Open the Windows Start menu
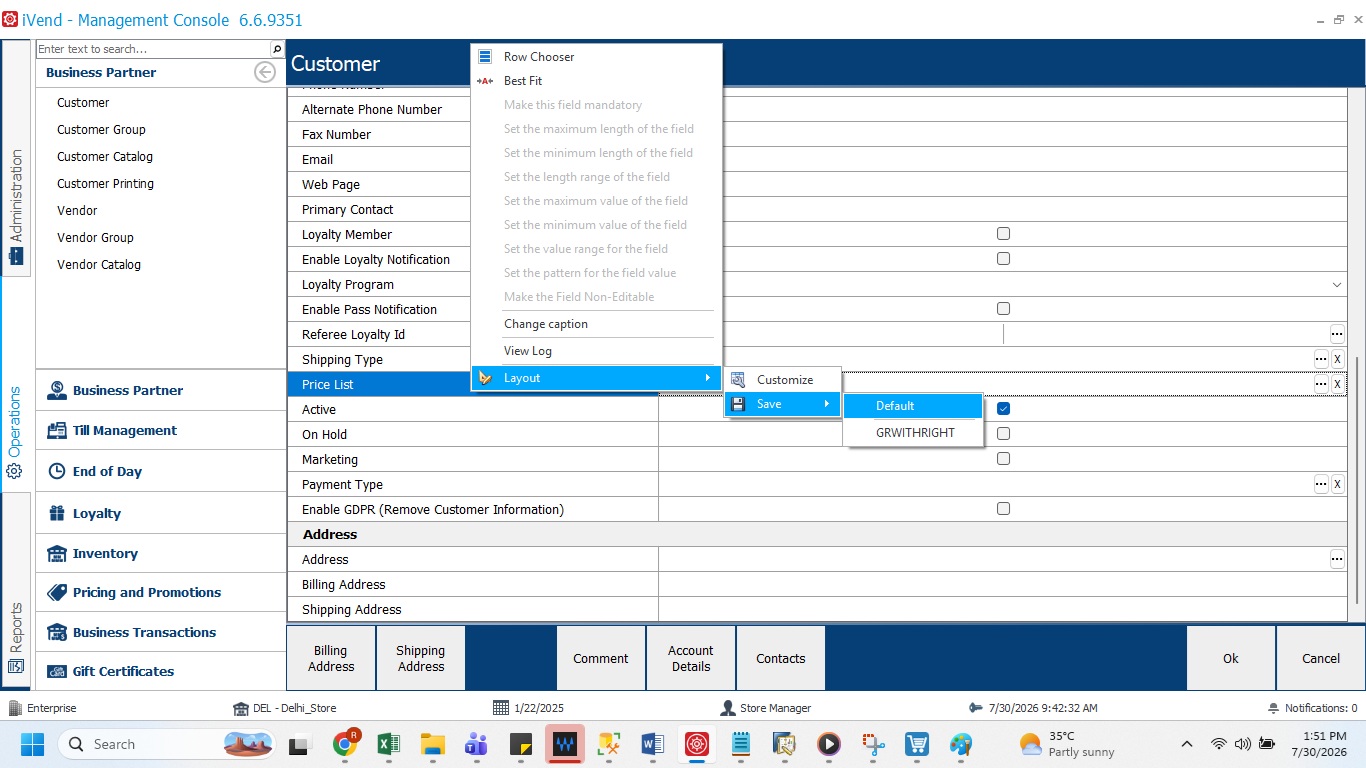The height and width of the screenshot is (768, 1366). (32, 744)
